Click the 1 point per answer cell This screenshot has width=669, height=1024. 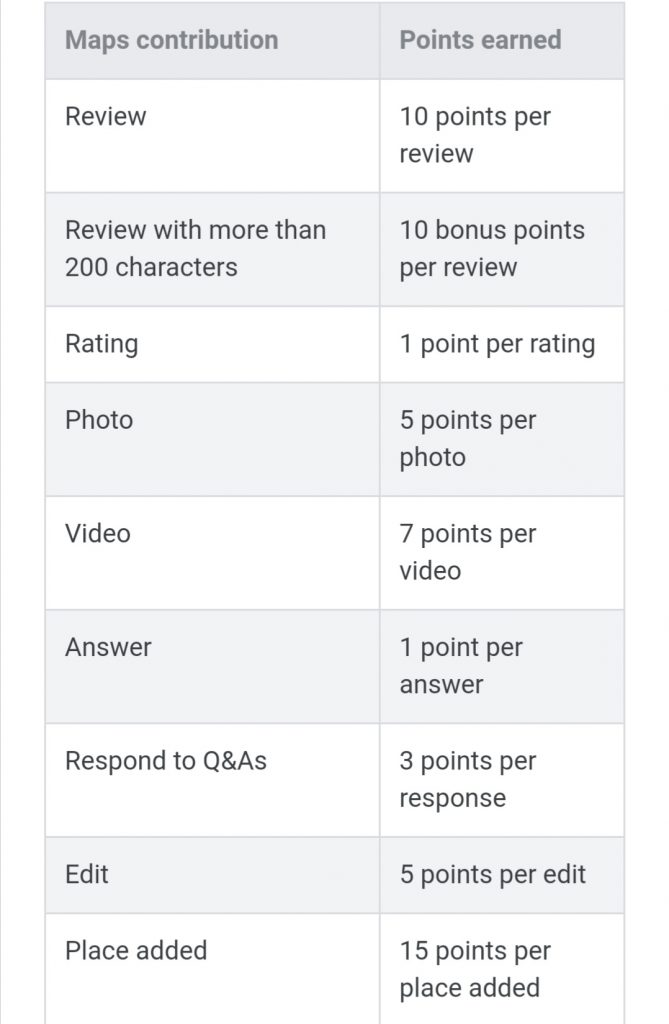461,665
